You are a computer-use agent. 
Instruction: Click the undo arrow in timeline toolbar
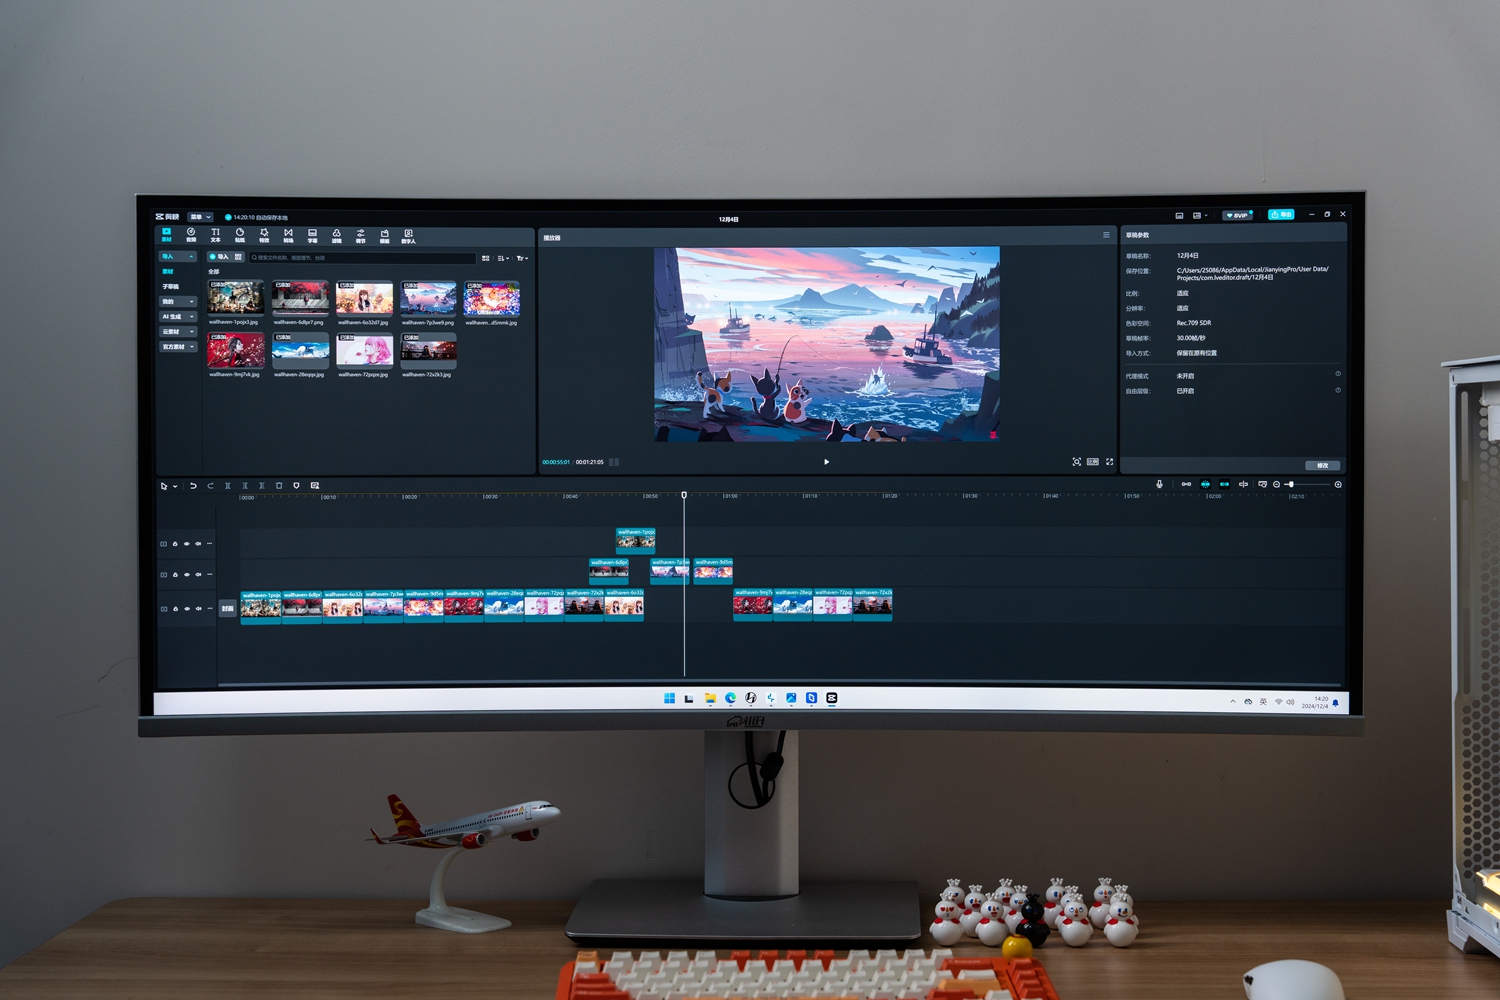pyautogui.click(x=193, y=486)
